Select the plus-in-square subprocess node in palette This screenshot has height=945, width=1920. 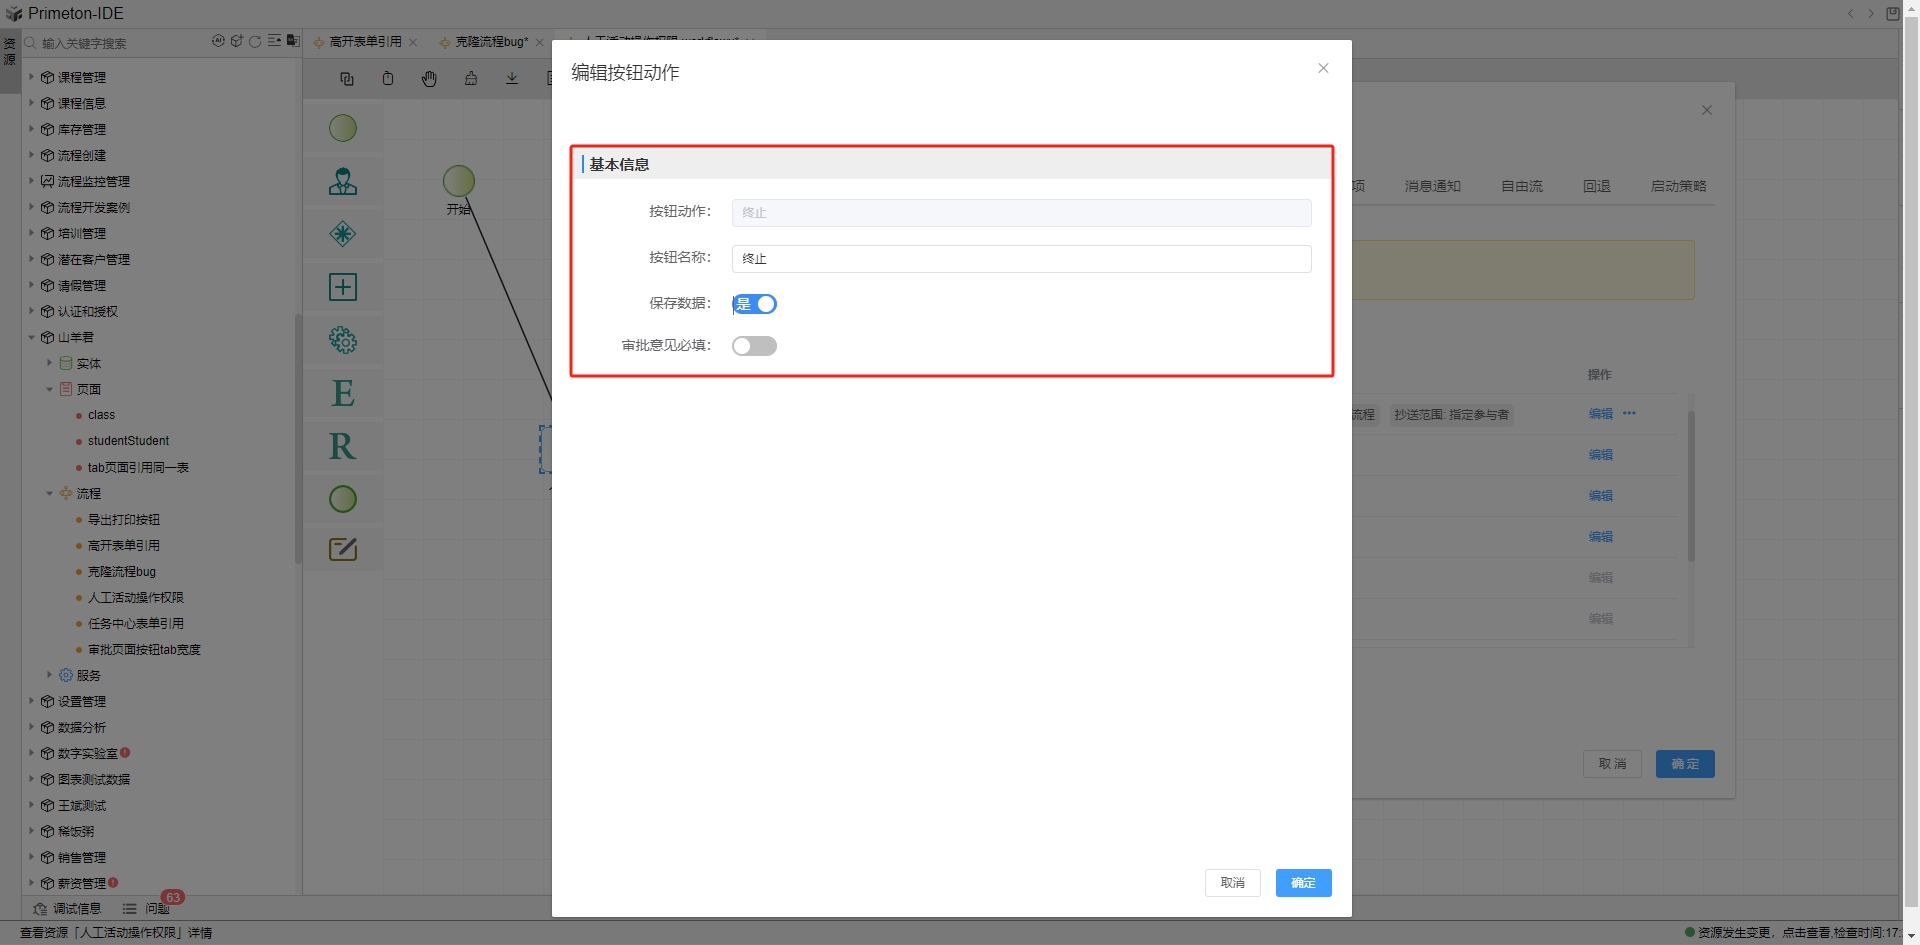tap(343, 287)
